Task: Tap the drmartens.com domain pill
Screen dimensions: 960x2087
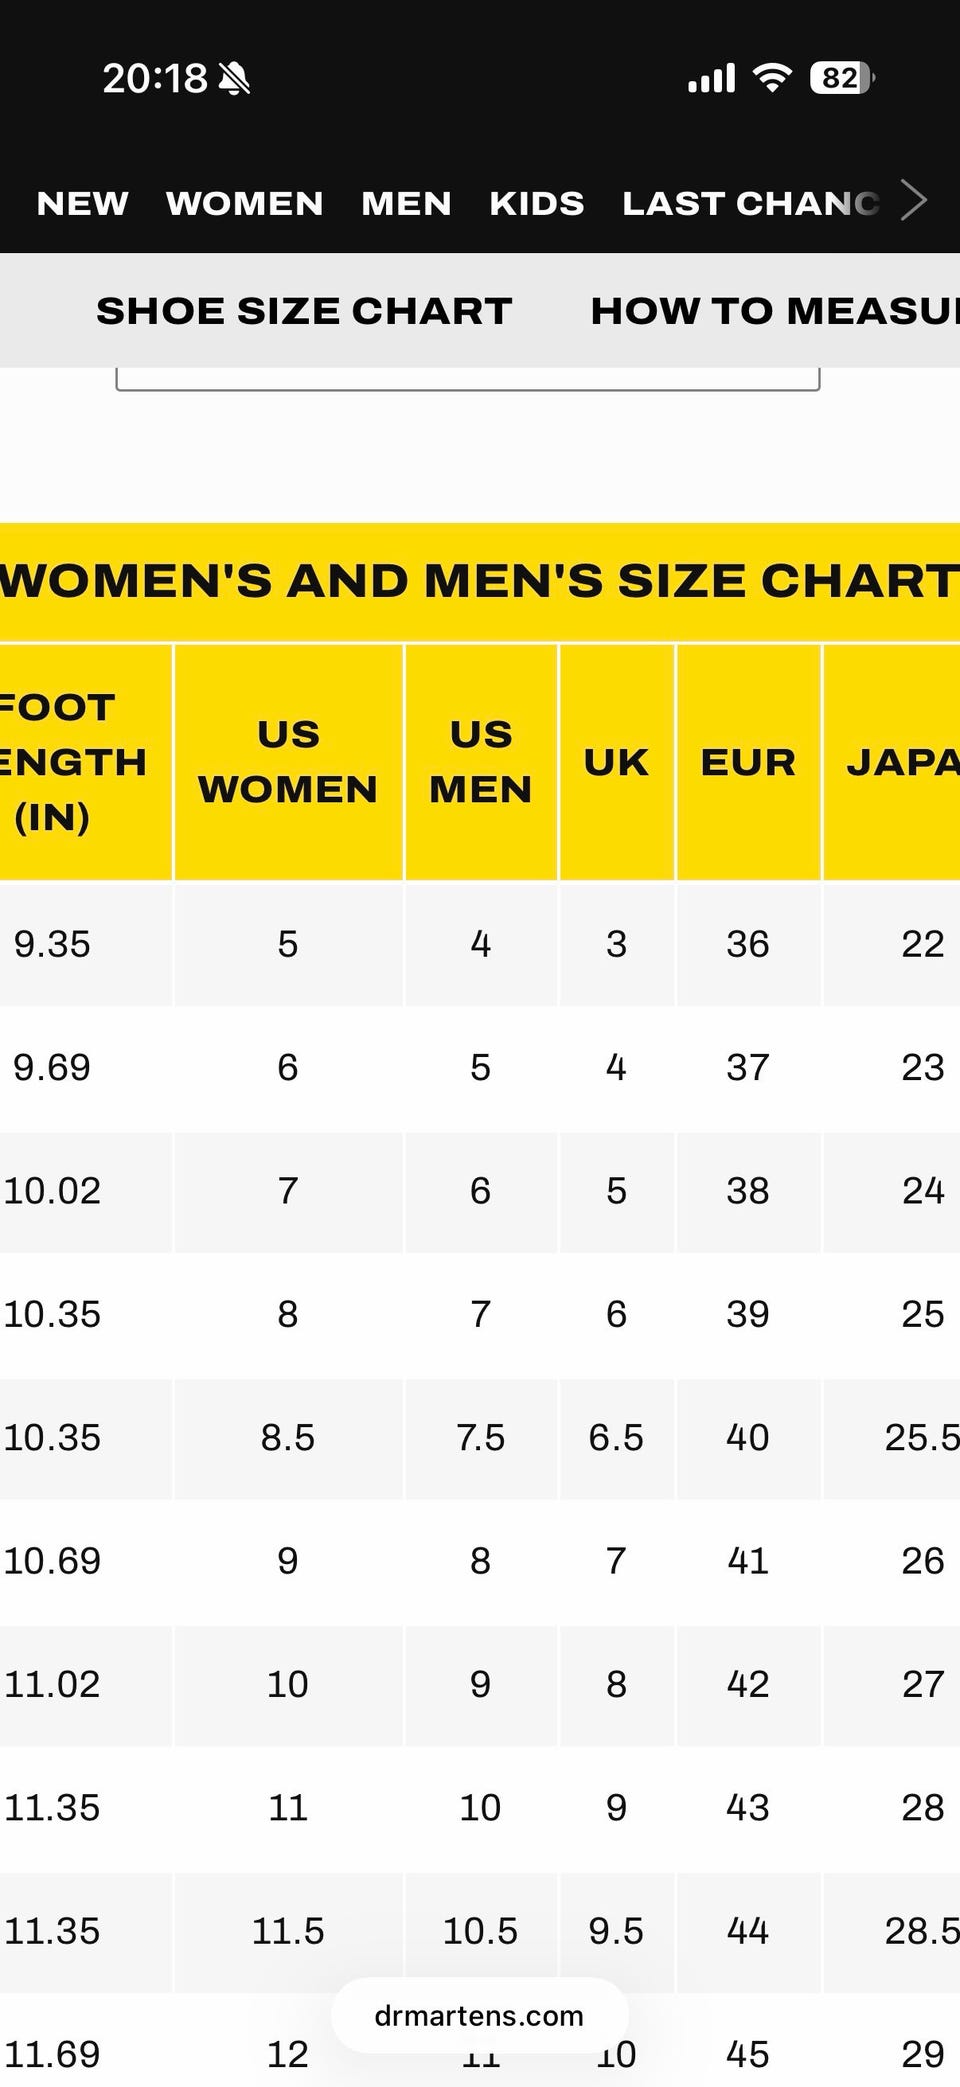Action: 479,2015
